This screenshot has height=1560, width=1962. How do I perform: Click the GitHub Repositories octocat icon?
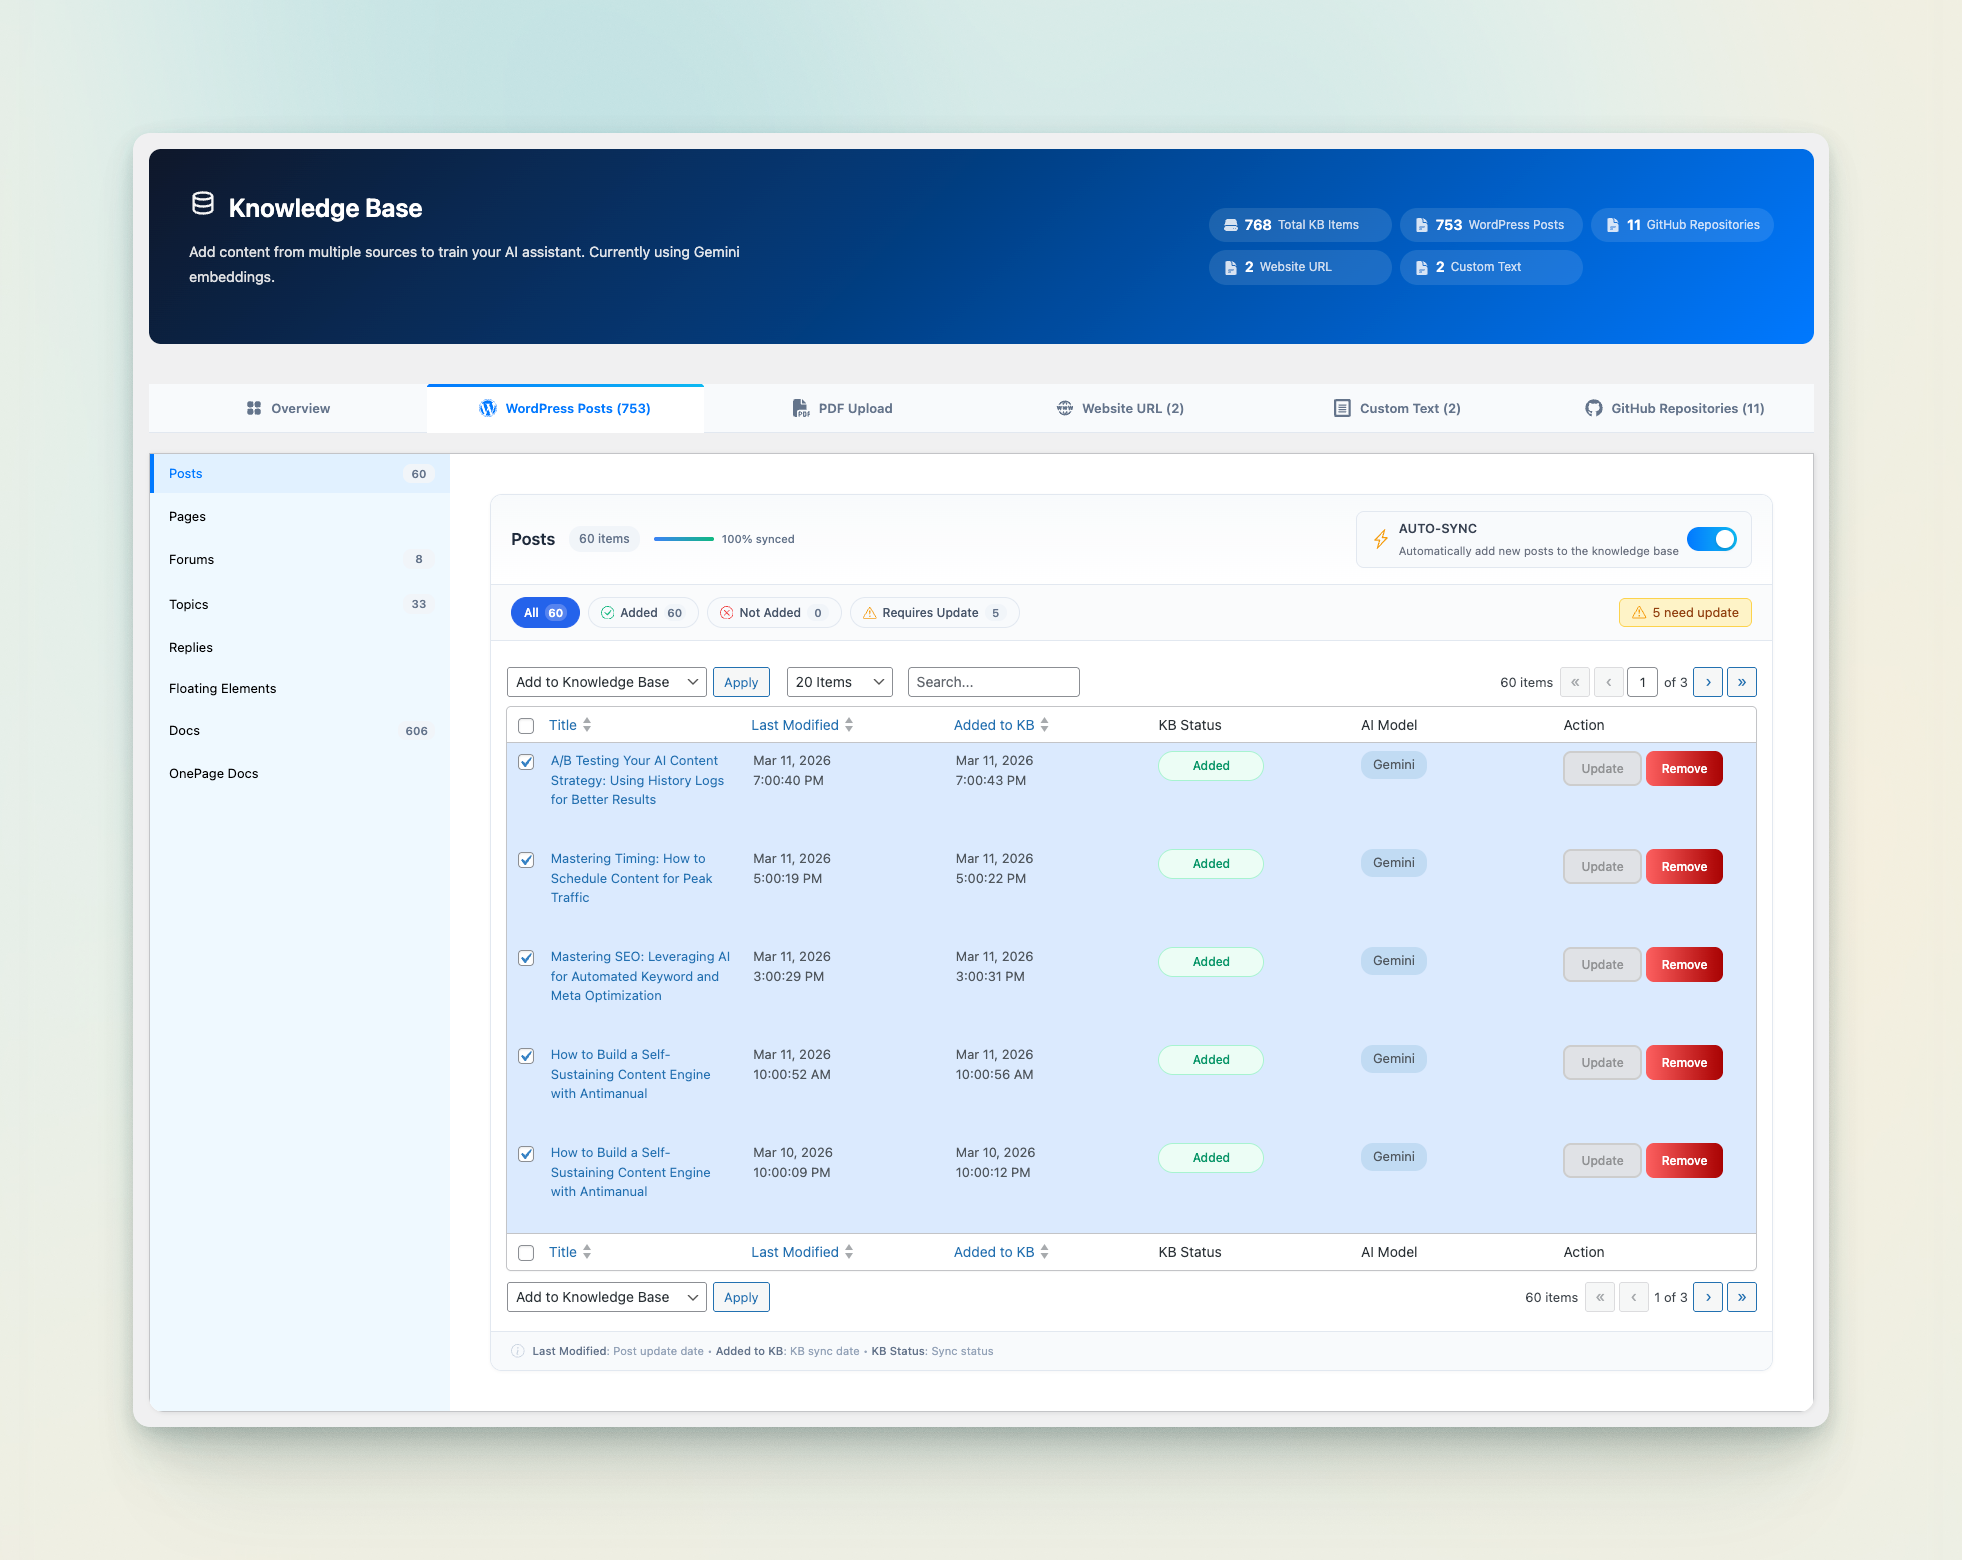(x=1594, y=408)
